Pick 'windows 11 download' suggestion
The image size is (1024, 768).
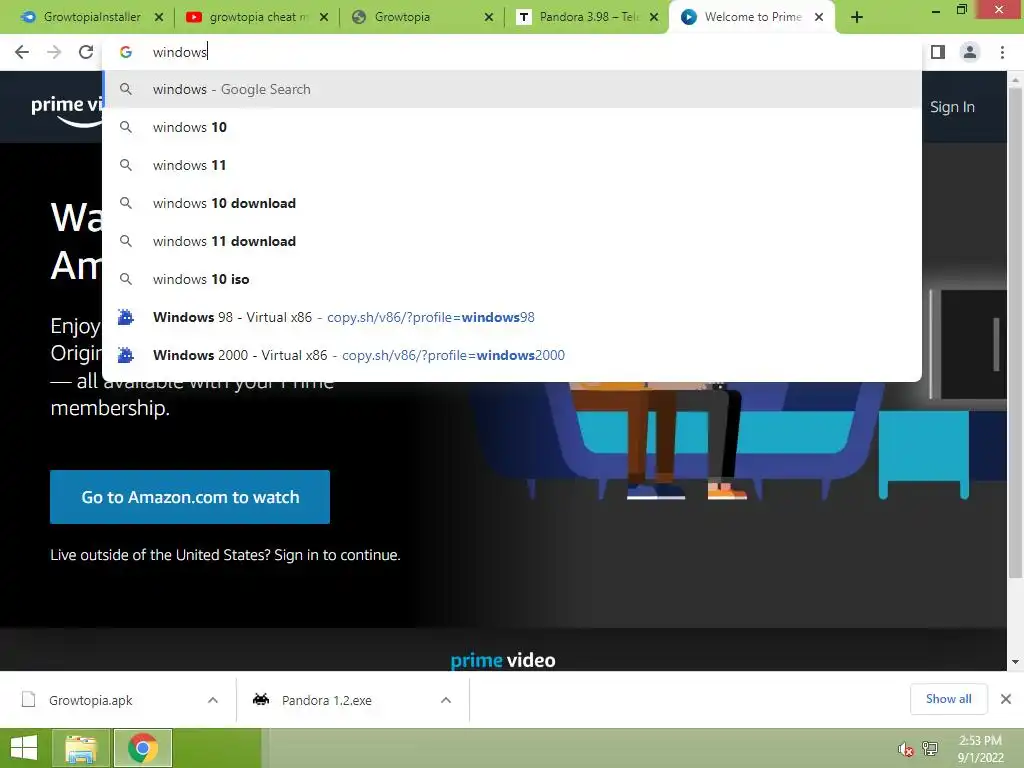coord(512,241)
